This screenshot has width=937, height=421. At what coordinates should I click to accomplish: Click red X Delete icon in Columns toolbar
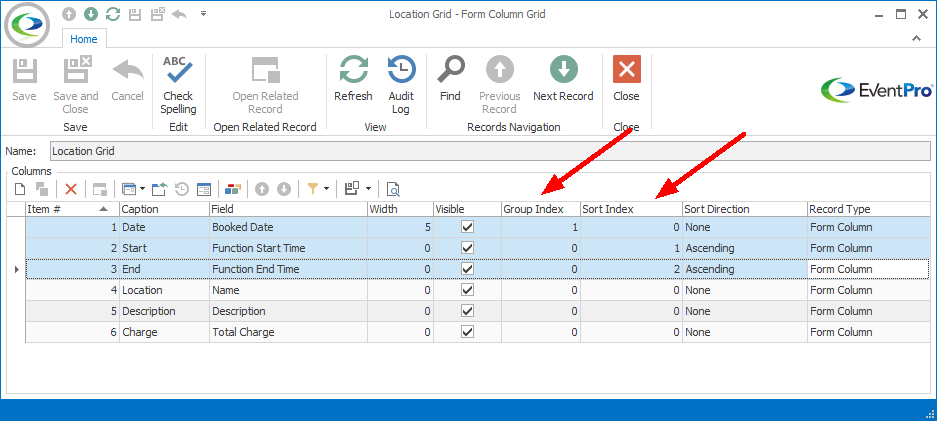(71, 189)
